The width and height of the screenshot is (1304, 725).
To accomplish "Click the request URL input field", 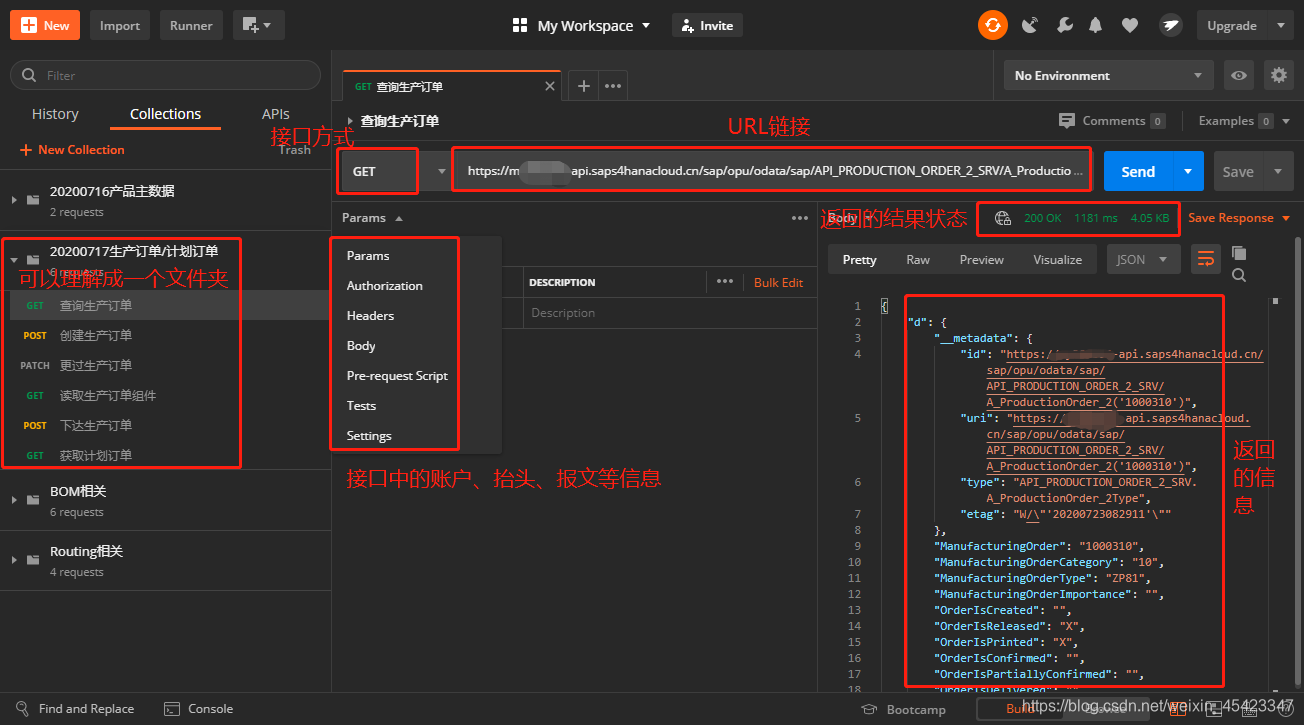I will [x=773, y=171].
